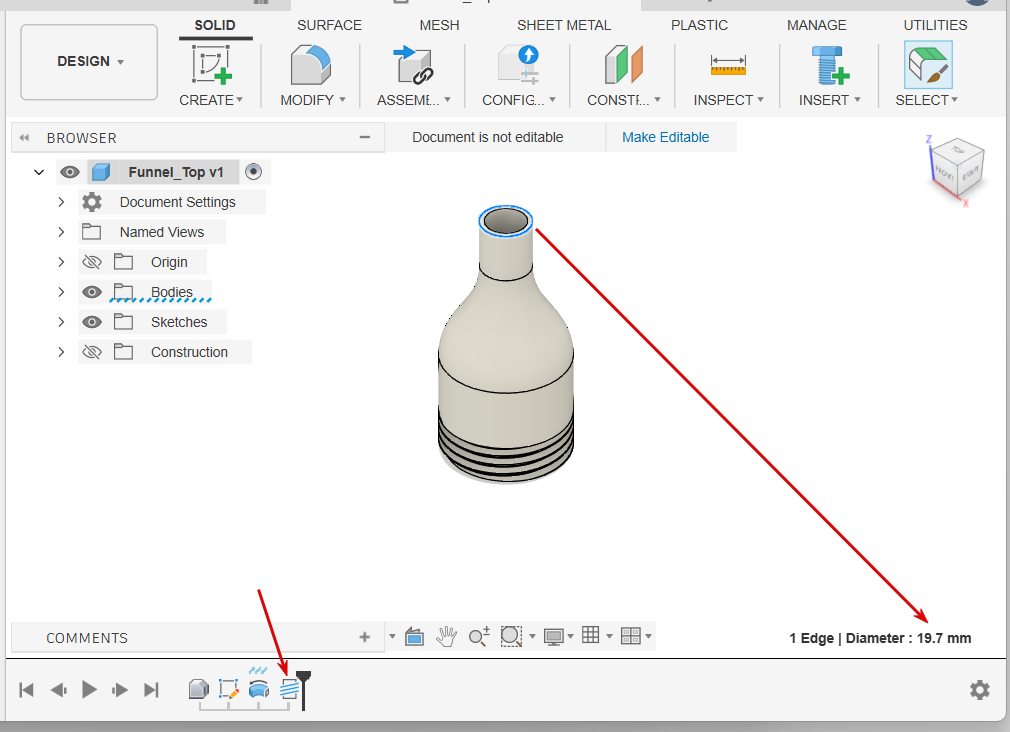Step back one timeline feature
The height and width of the screenshot is (732, 1010).
pos(58,690)
